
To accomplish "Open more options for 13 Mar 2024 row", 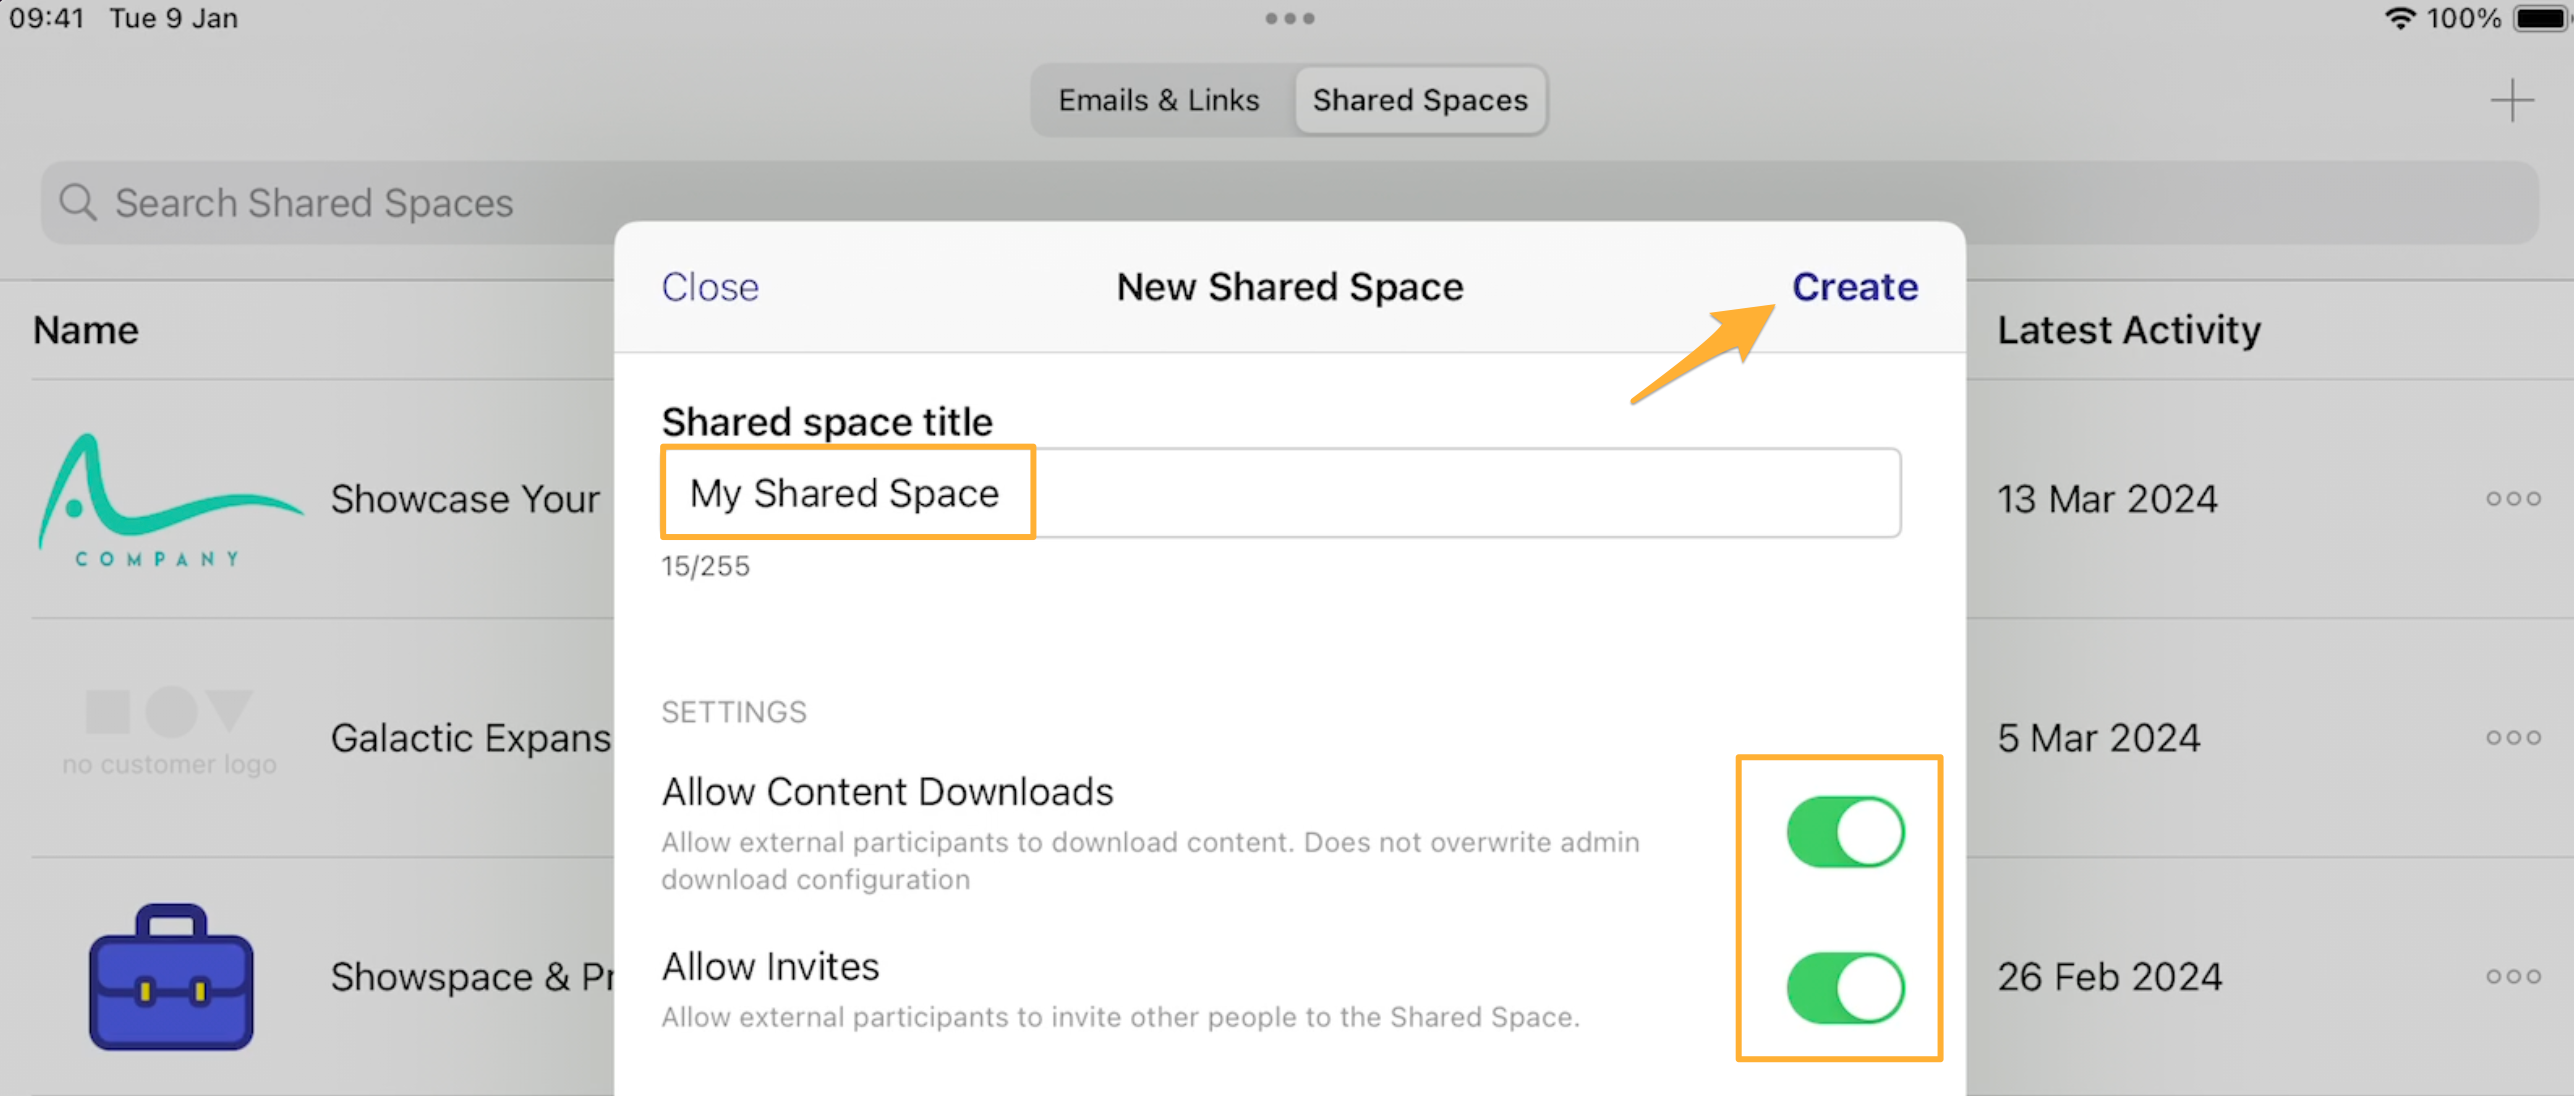I will tap(2513, 498).
